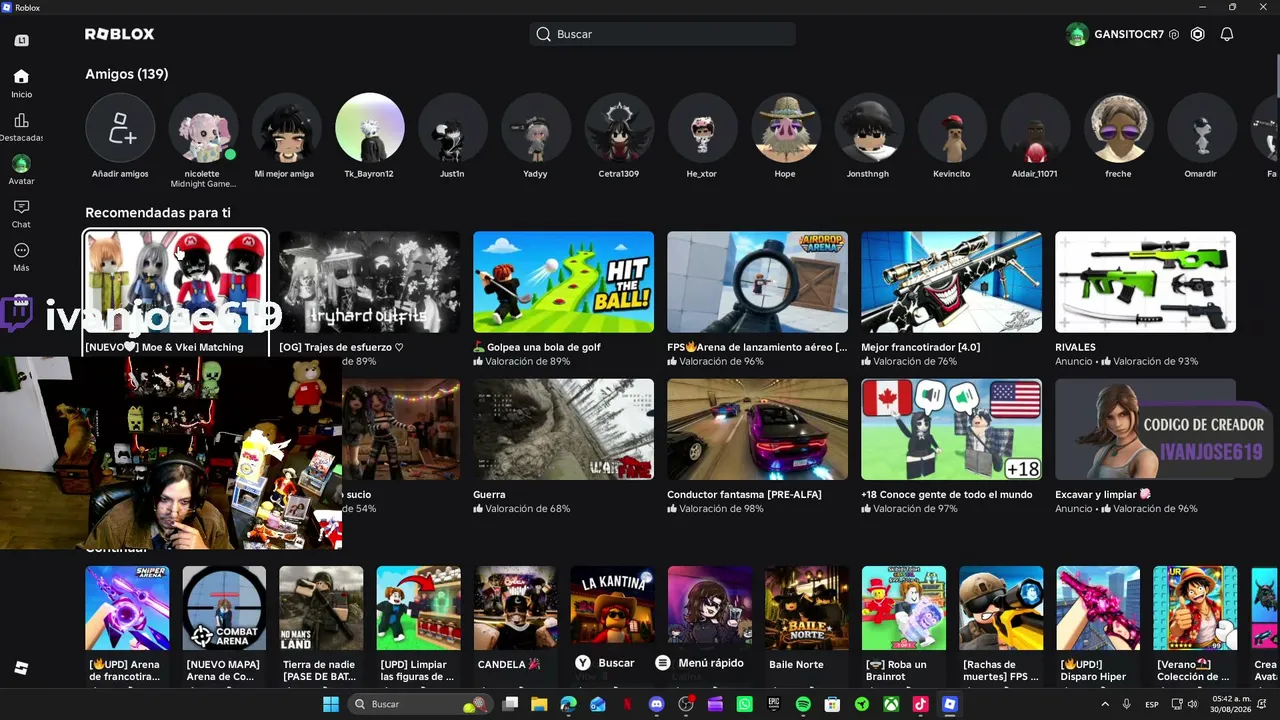
Task: Open Discord from the taskbar
Action: [x=656, y=704]
